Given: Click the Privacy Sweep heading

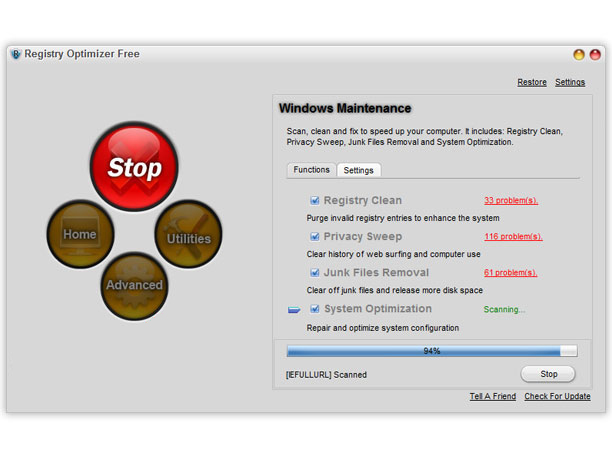Looking at the screenshot, I should [363, 237].
